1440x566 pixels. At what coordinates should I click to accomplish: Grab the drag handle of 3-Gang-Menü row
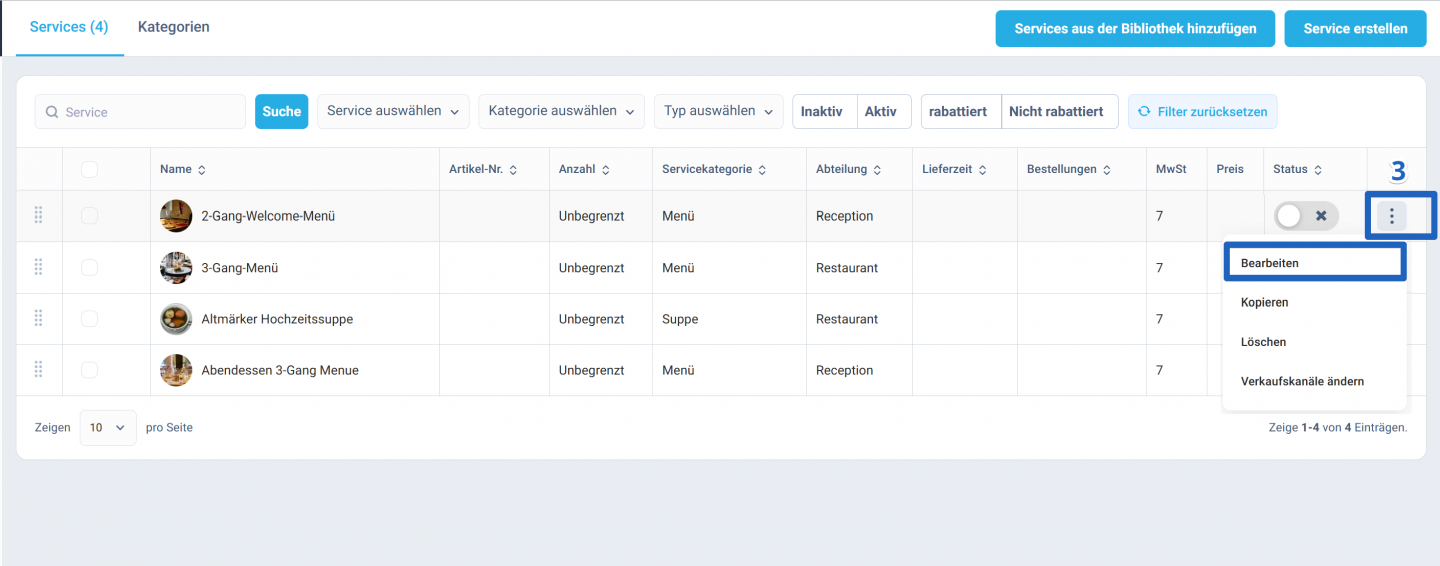point(39,267)
